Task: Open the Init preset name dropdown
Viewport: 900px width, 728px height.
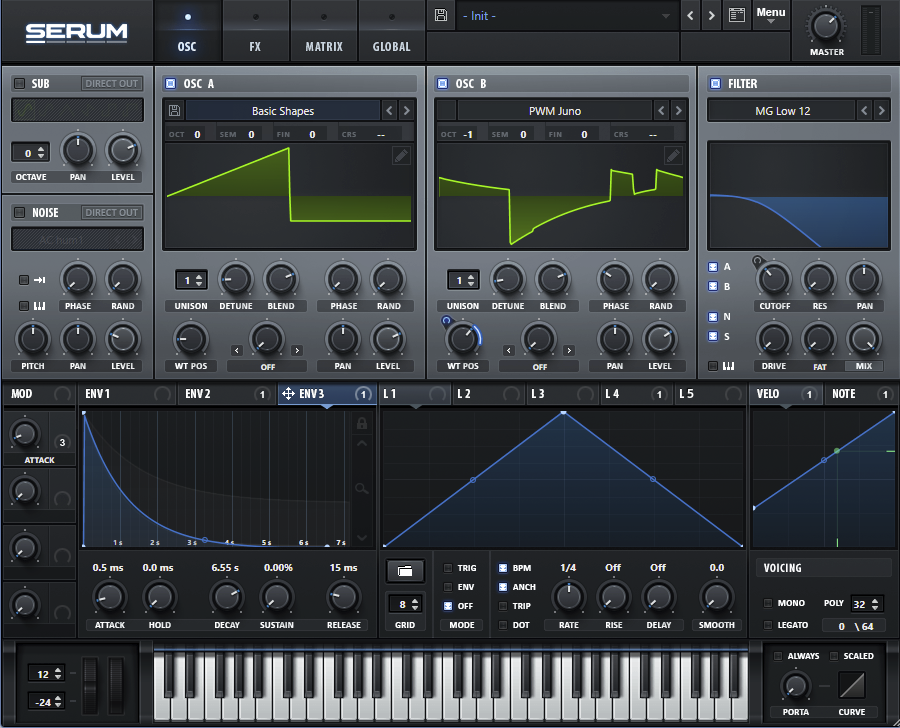Action: 566,16
